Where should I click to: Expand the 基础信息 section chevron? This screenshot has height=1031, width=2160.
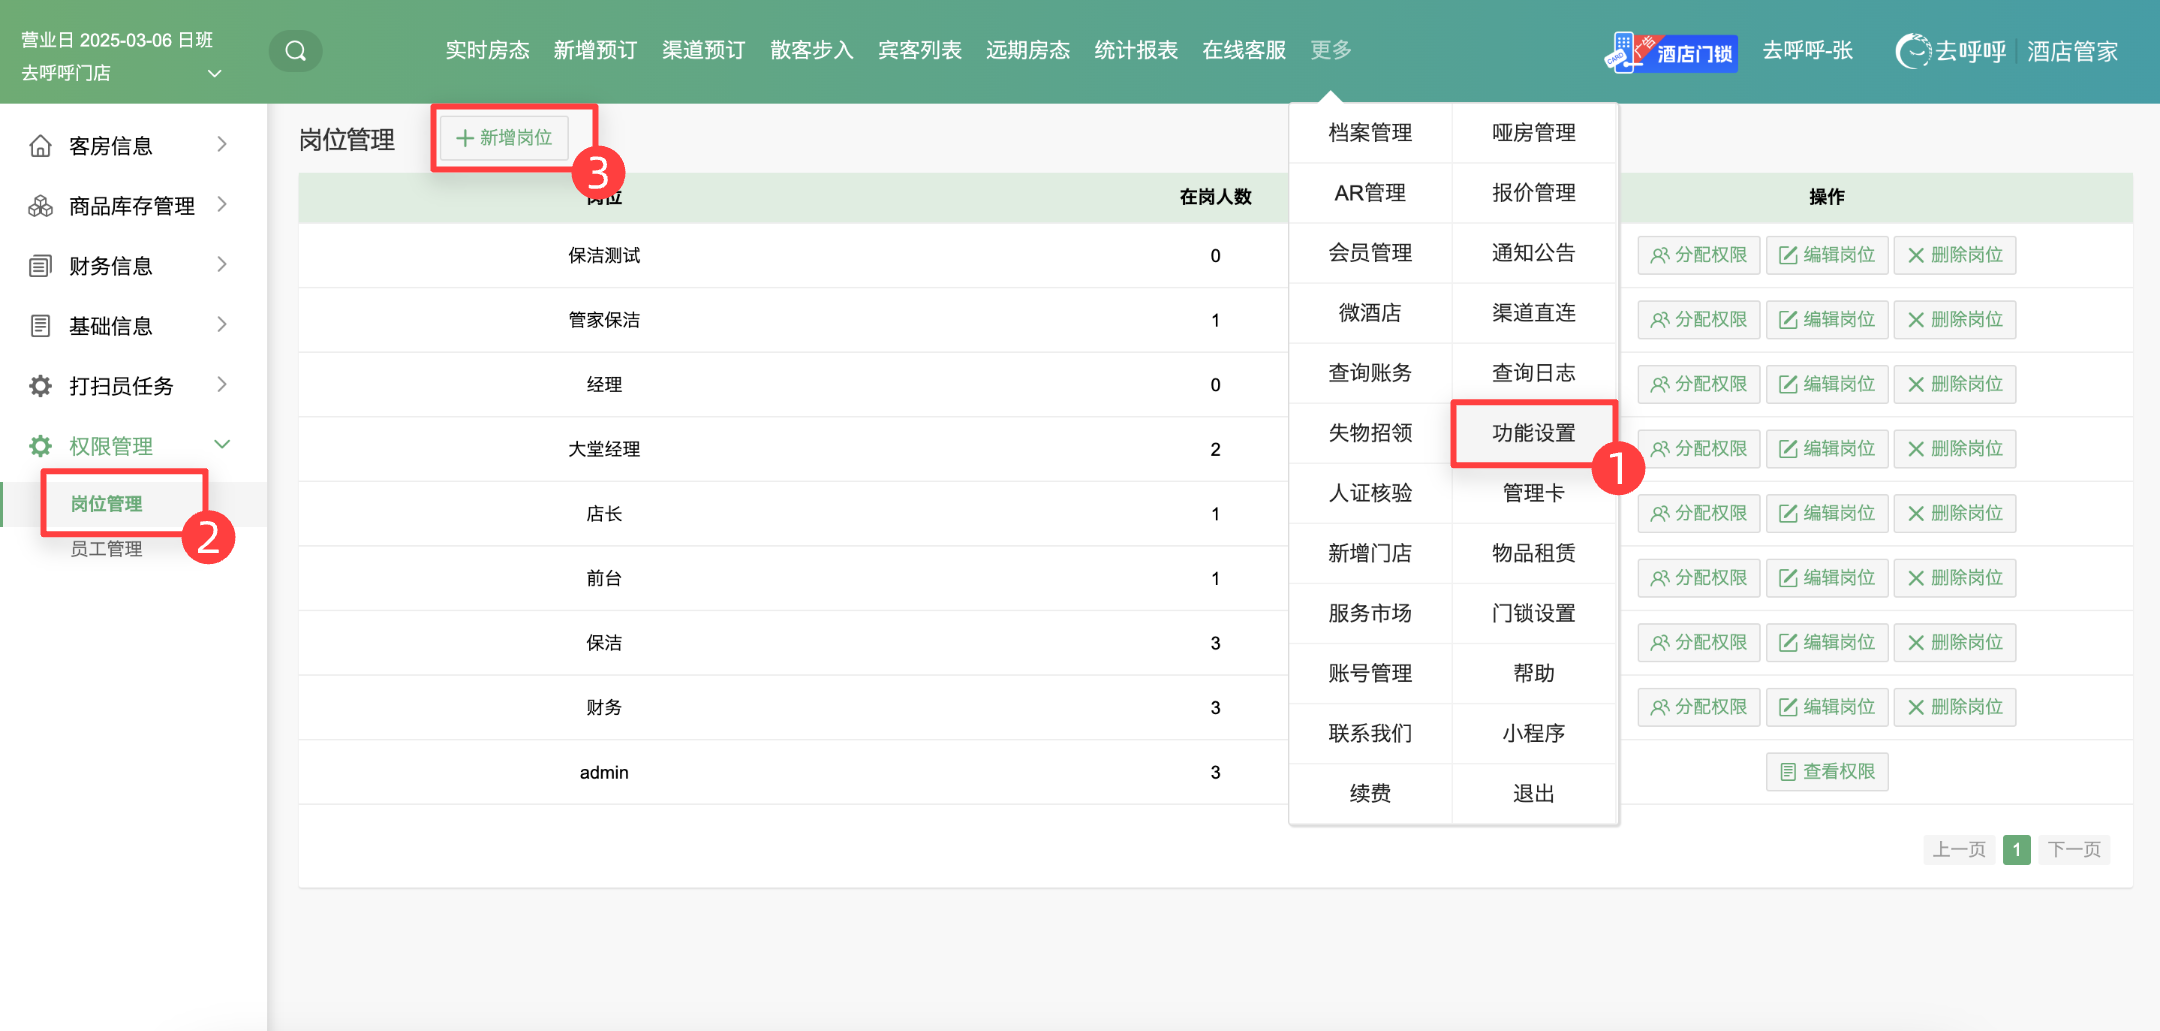point(222,325)
